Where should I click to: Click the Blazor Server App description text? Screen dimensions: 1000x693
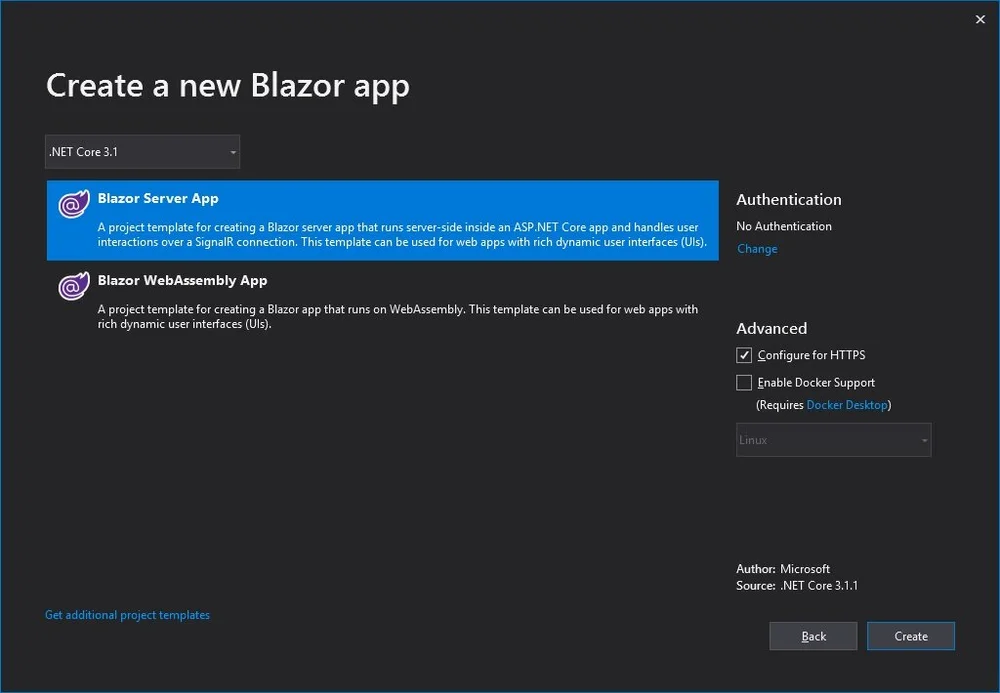[402, 235]
